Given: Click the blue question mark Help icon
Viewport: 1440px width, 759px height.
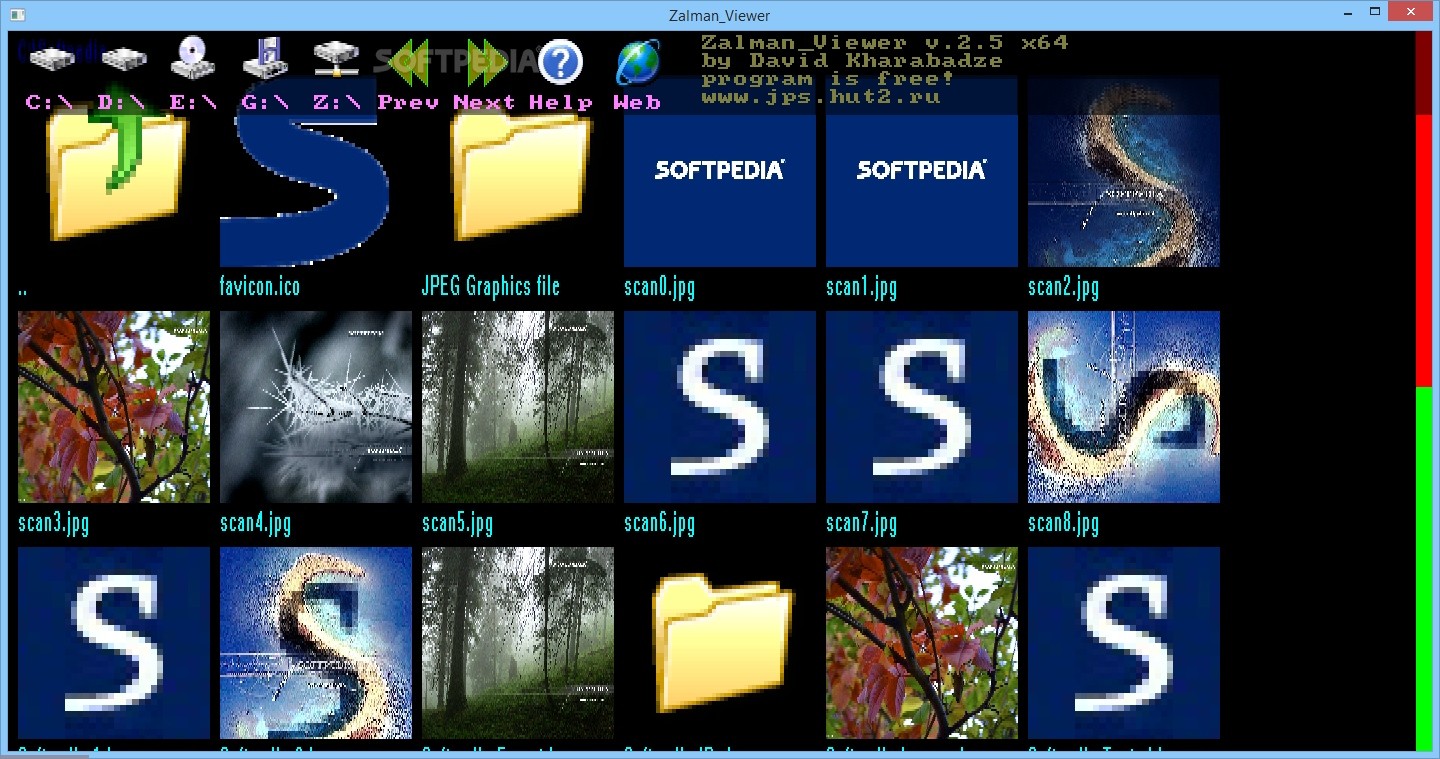Looking at the screenshot, I should tap(560, 62).
